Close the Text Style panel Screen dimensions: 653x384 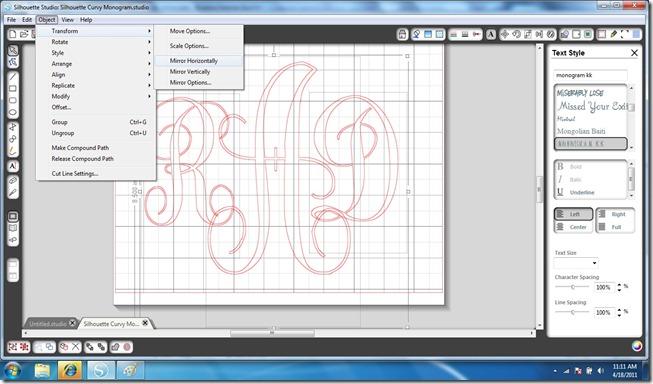coord(634,53)
